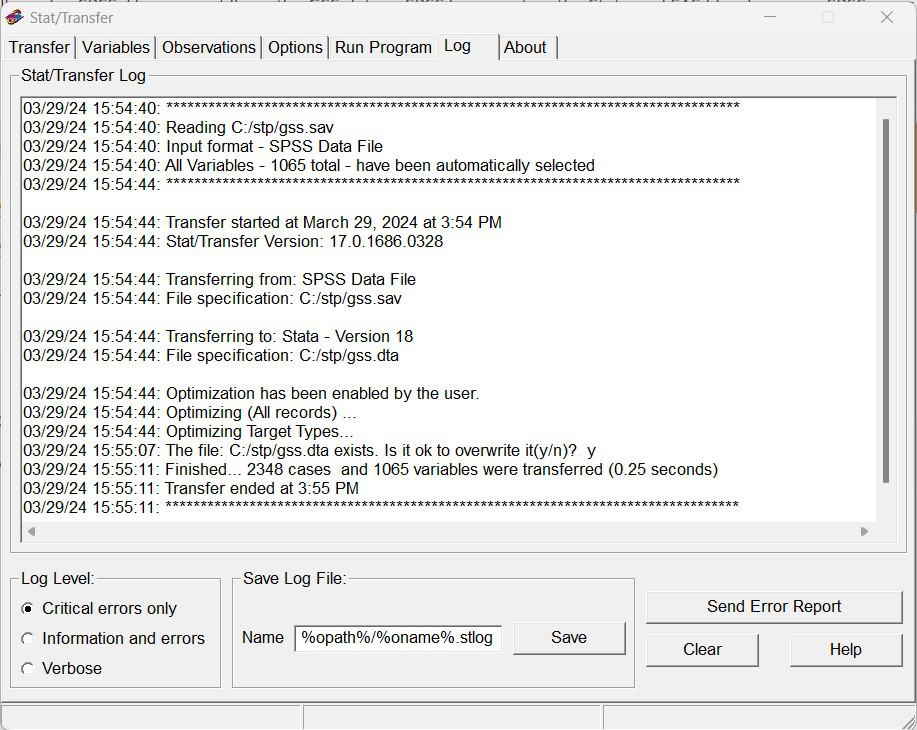Enable Verbose log level

pyautogui.click(x=61, y=668)
